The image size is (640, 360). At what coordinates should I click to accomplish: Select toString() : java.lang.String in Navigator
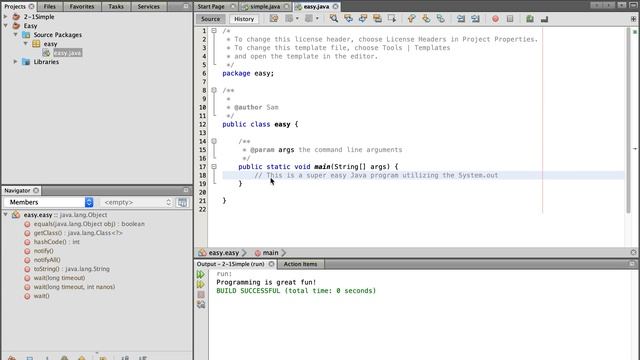71,269
